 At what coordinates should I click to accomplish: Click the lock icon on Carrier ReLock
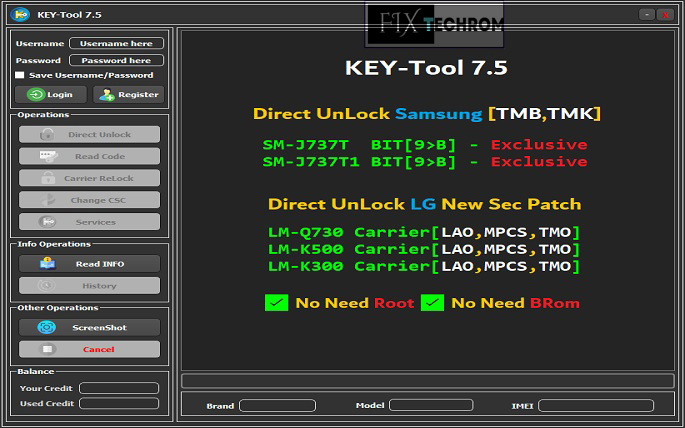pyautogui.click(x=48, y=178)
